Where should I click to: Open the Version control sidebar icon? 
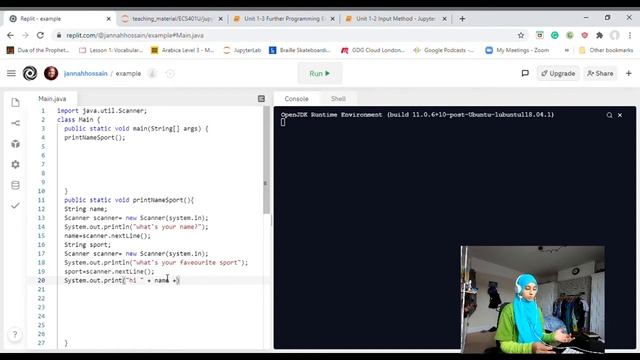[16, 123]
